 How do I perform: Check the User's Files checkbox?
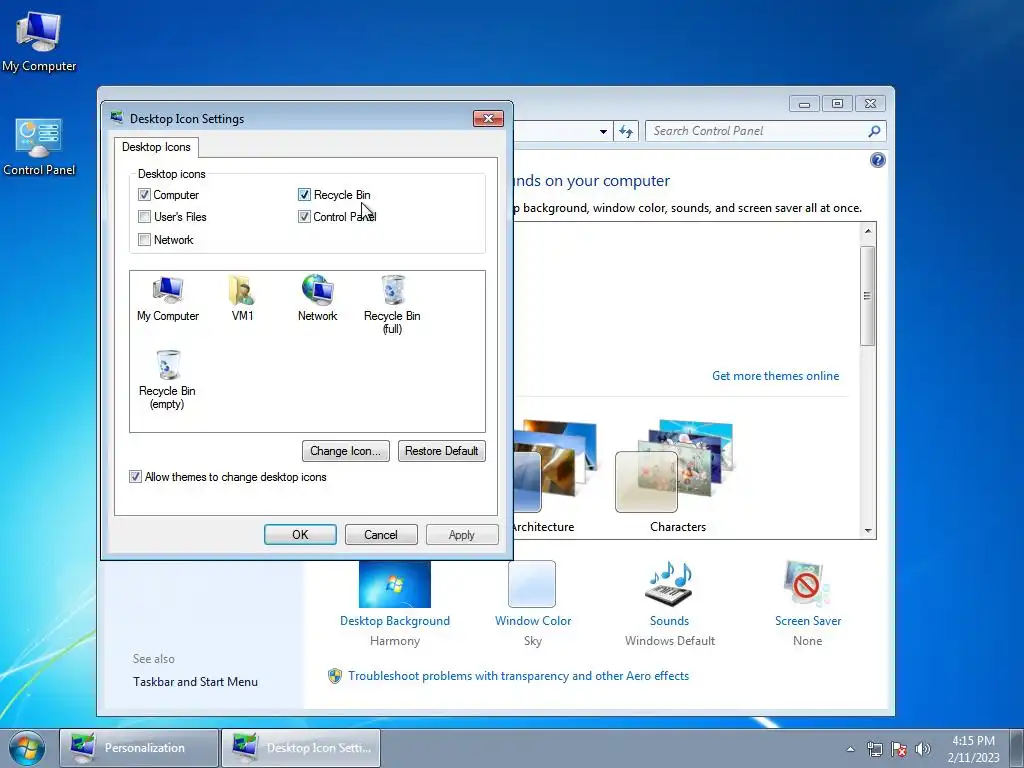point(144,217)
